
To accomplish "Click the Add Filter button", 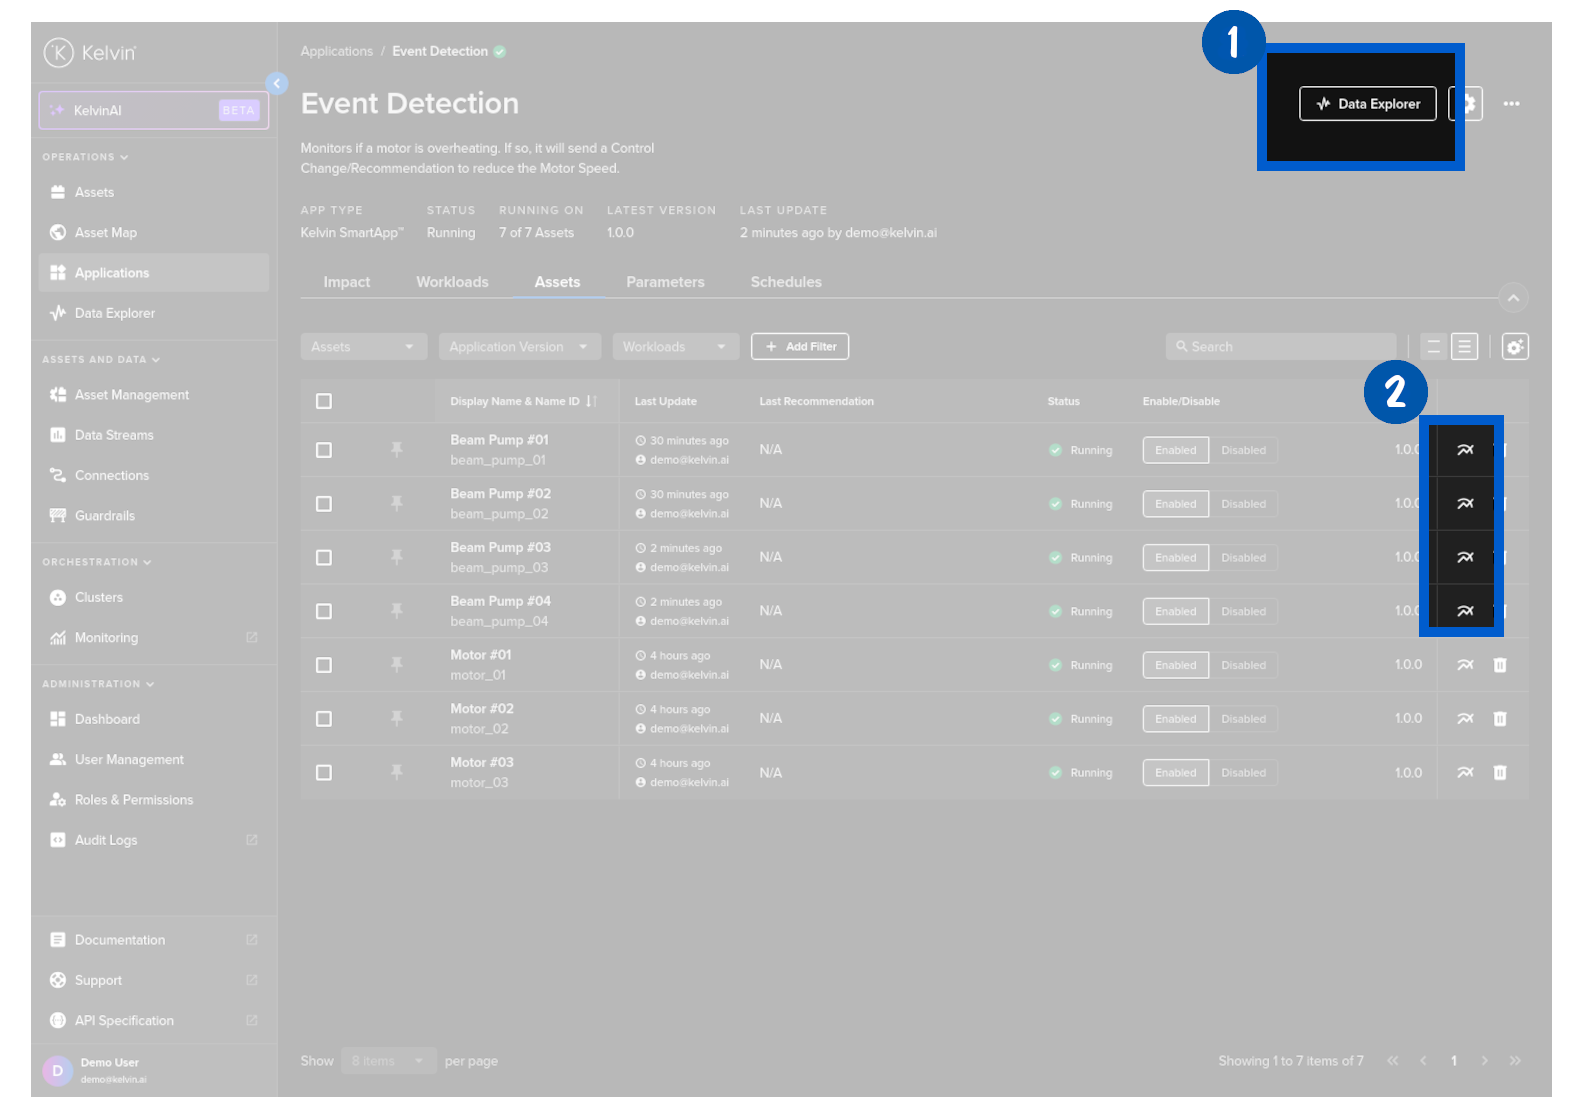I will [x=800, y=347].
